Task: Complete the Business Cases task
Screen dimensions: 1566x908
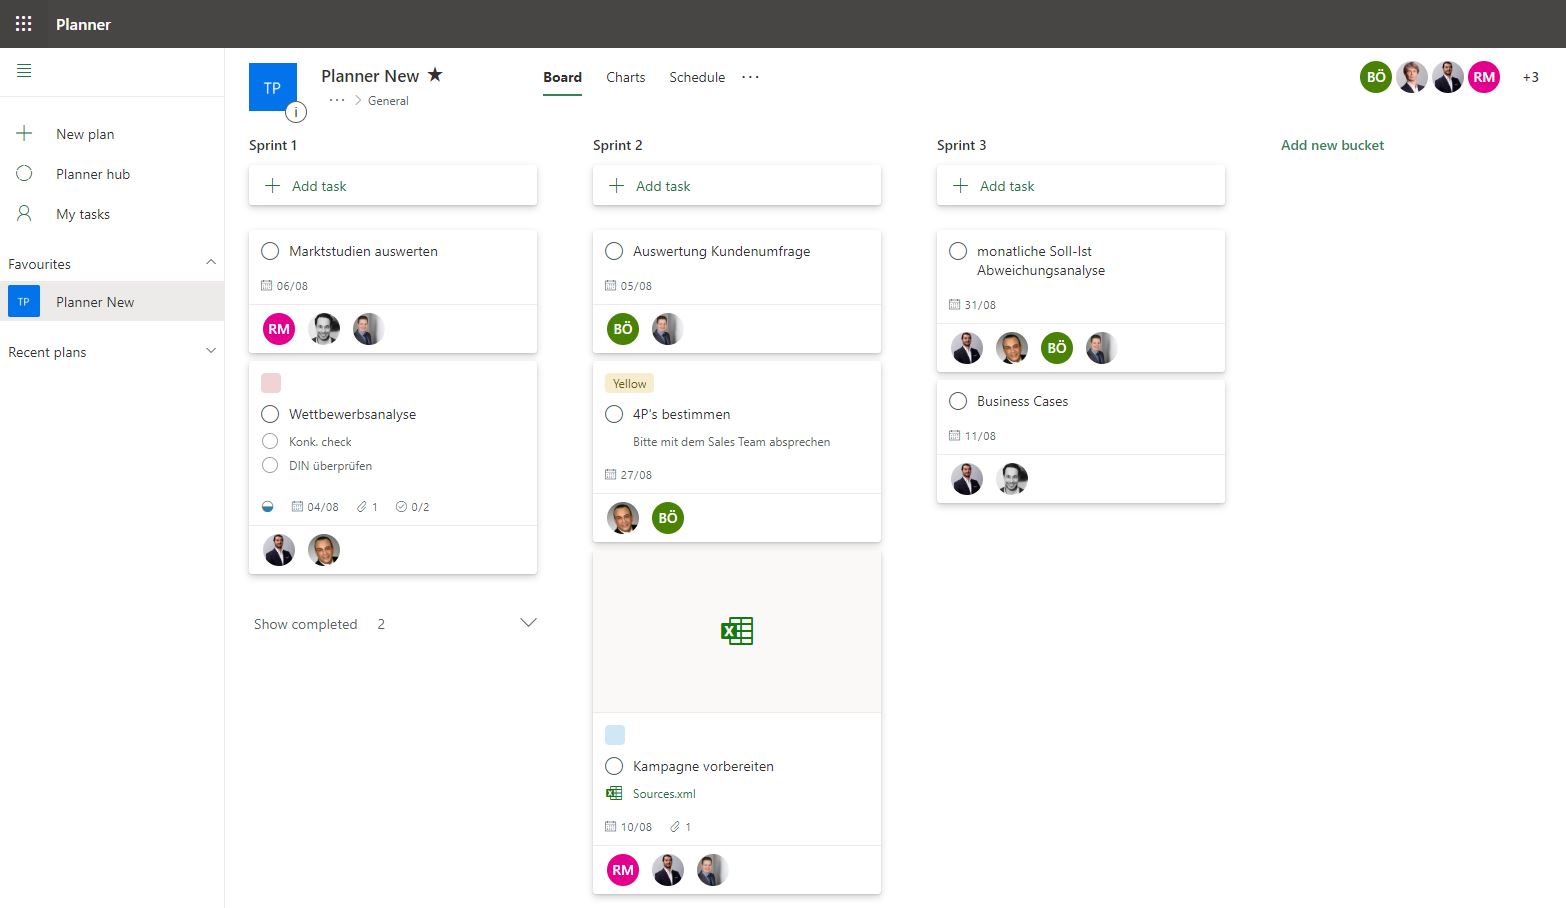Action: click(957, 401)
